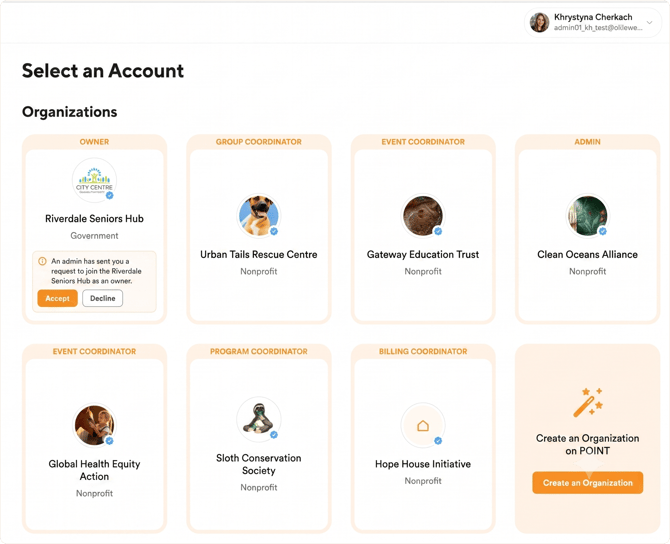Click the magic wand create icon
This screenshot has width=670, height=544.
588,402
